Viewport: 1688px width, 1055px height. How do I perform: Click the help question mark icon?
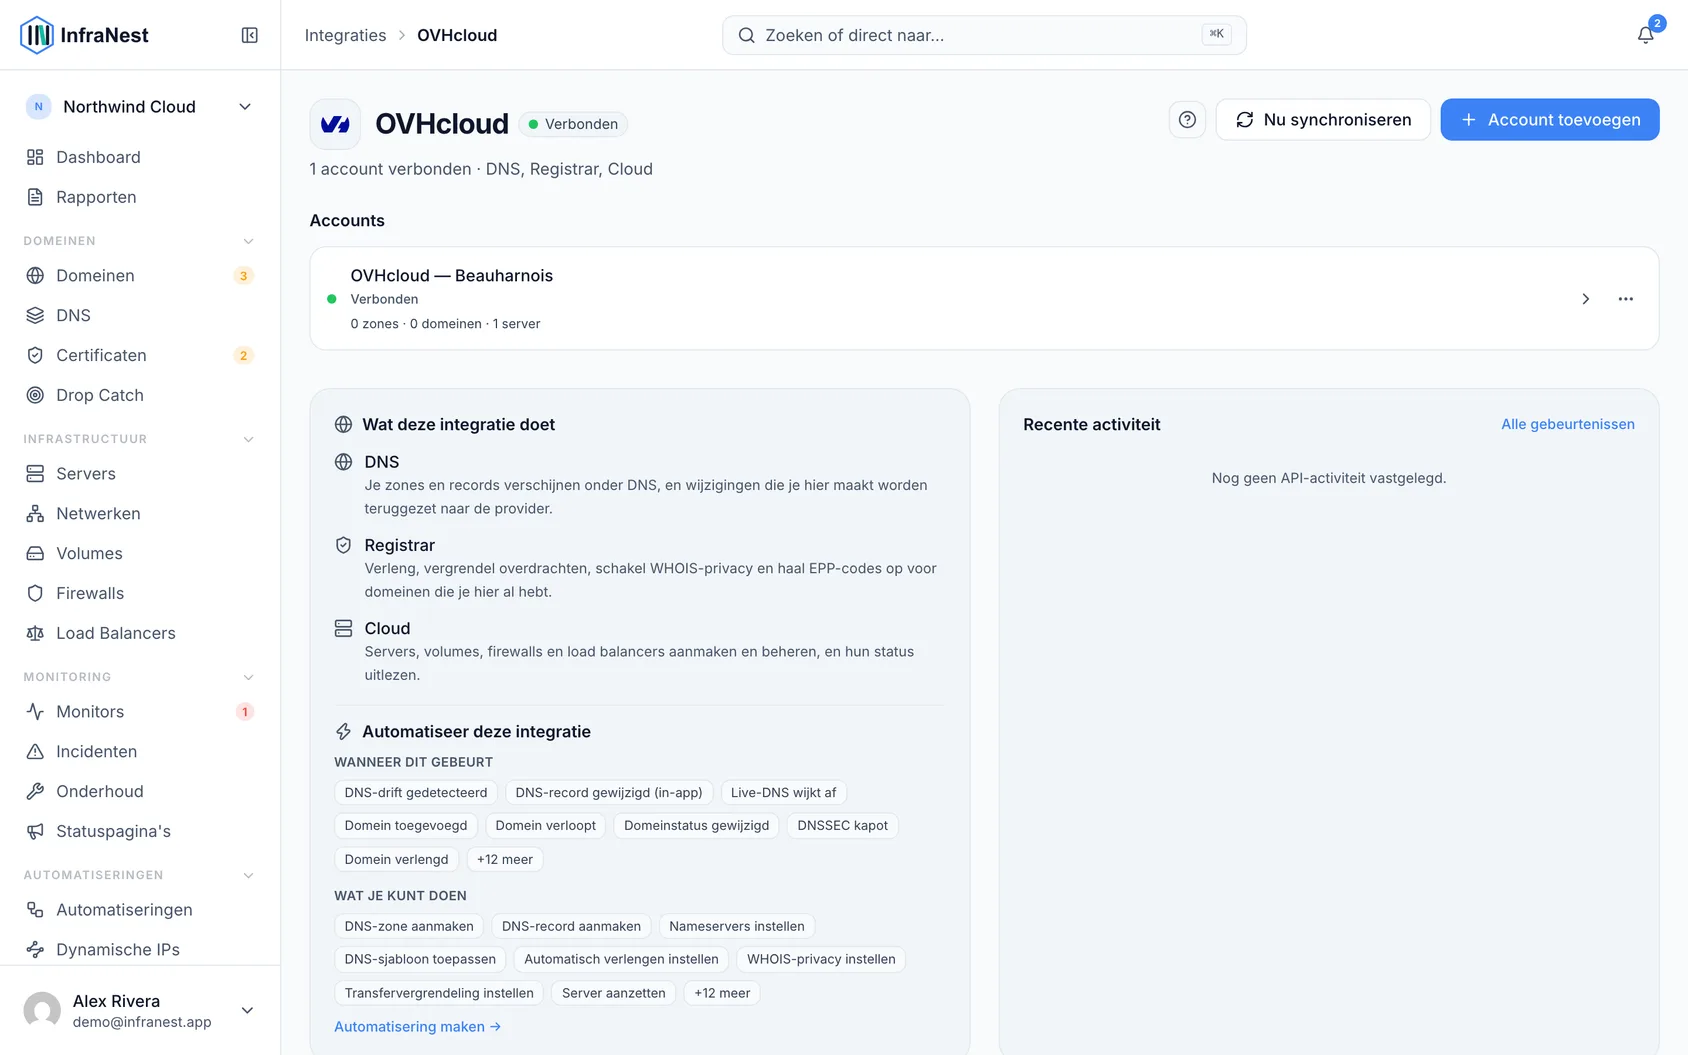point(1187,120)
